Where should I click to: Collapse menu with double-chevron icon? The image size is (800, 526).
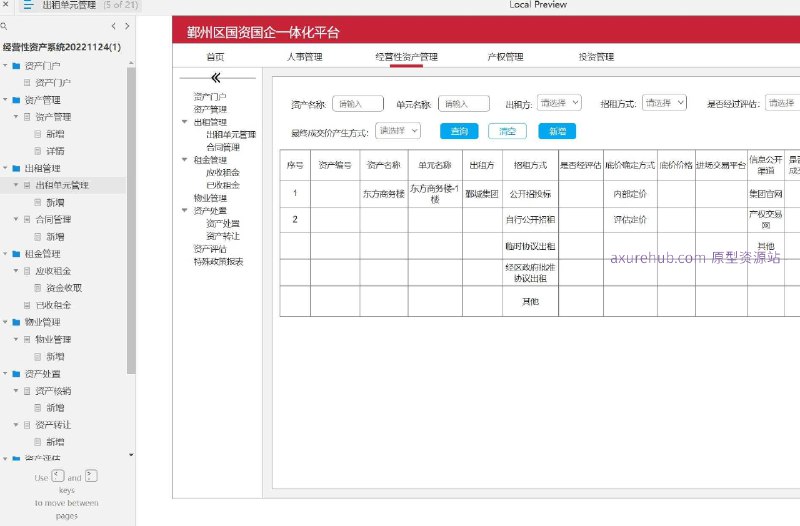click(216, 78)
